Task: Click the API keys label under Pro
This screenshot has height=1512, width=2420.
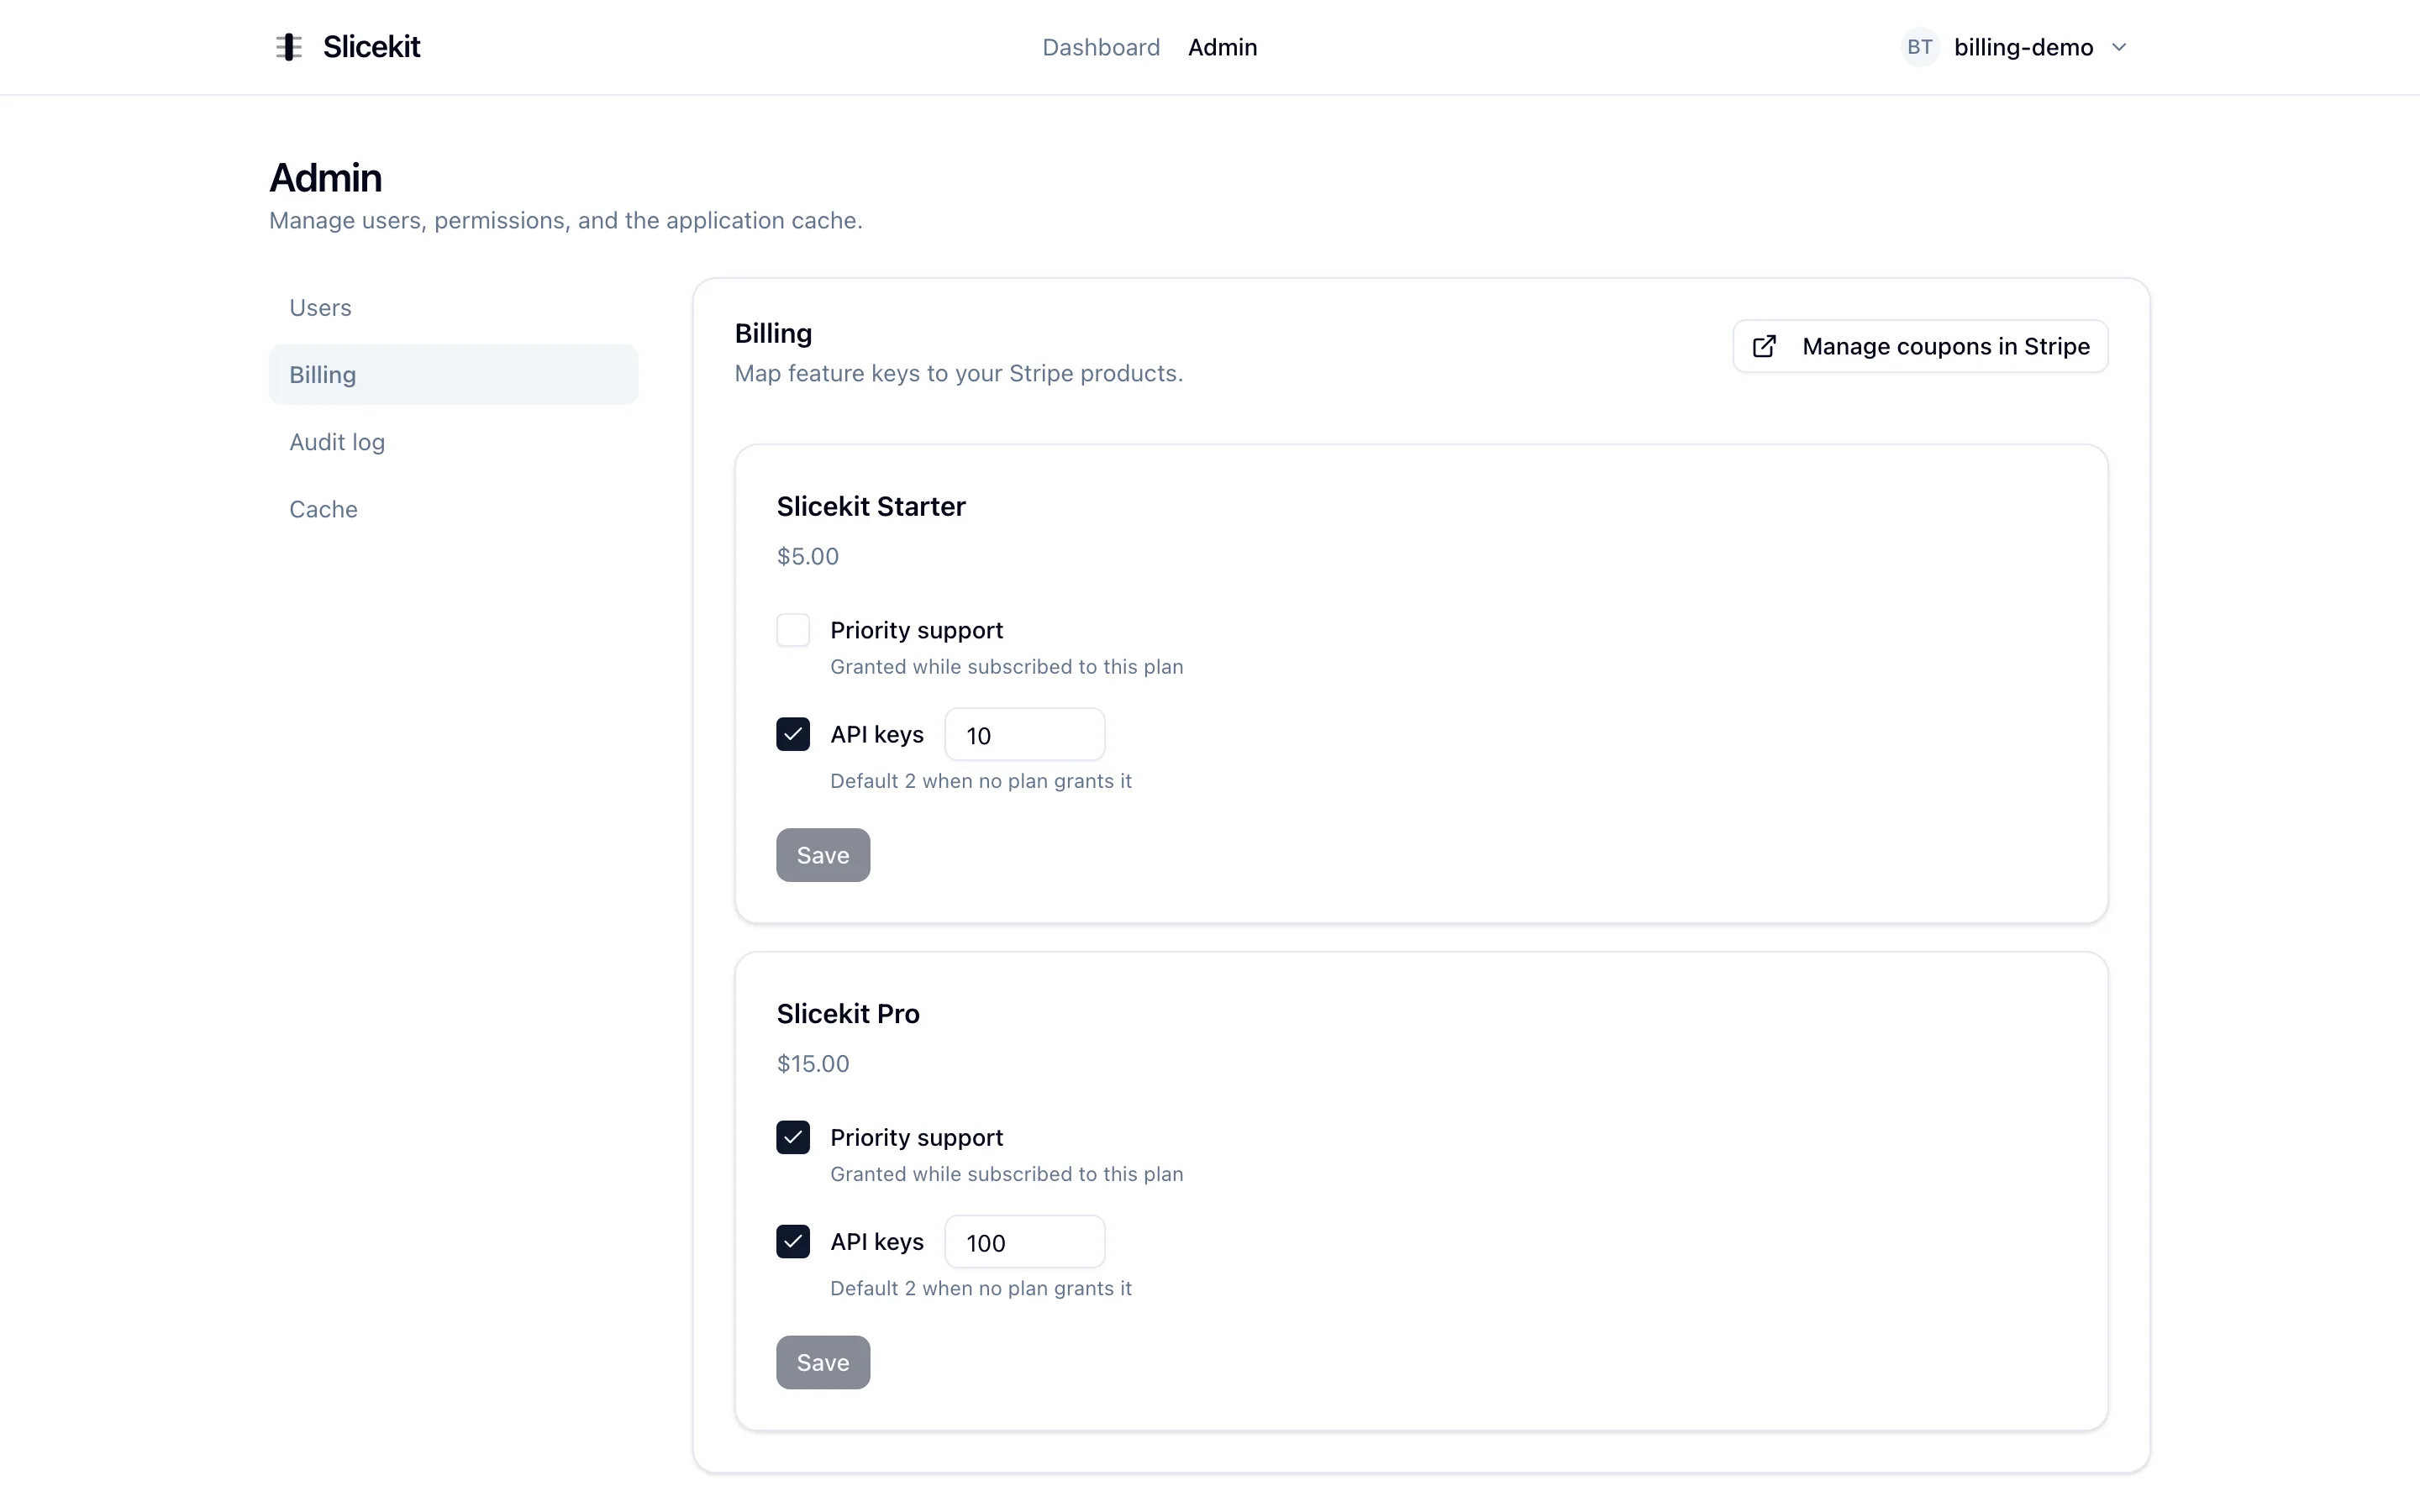Action: point(877,1241)
